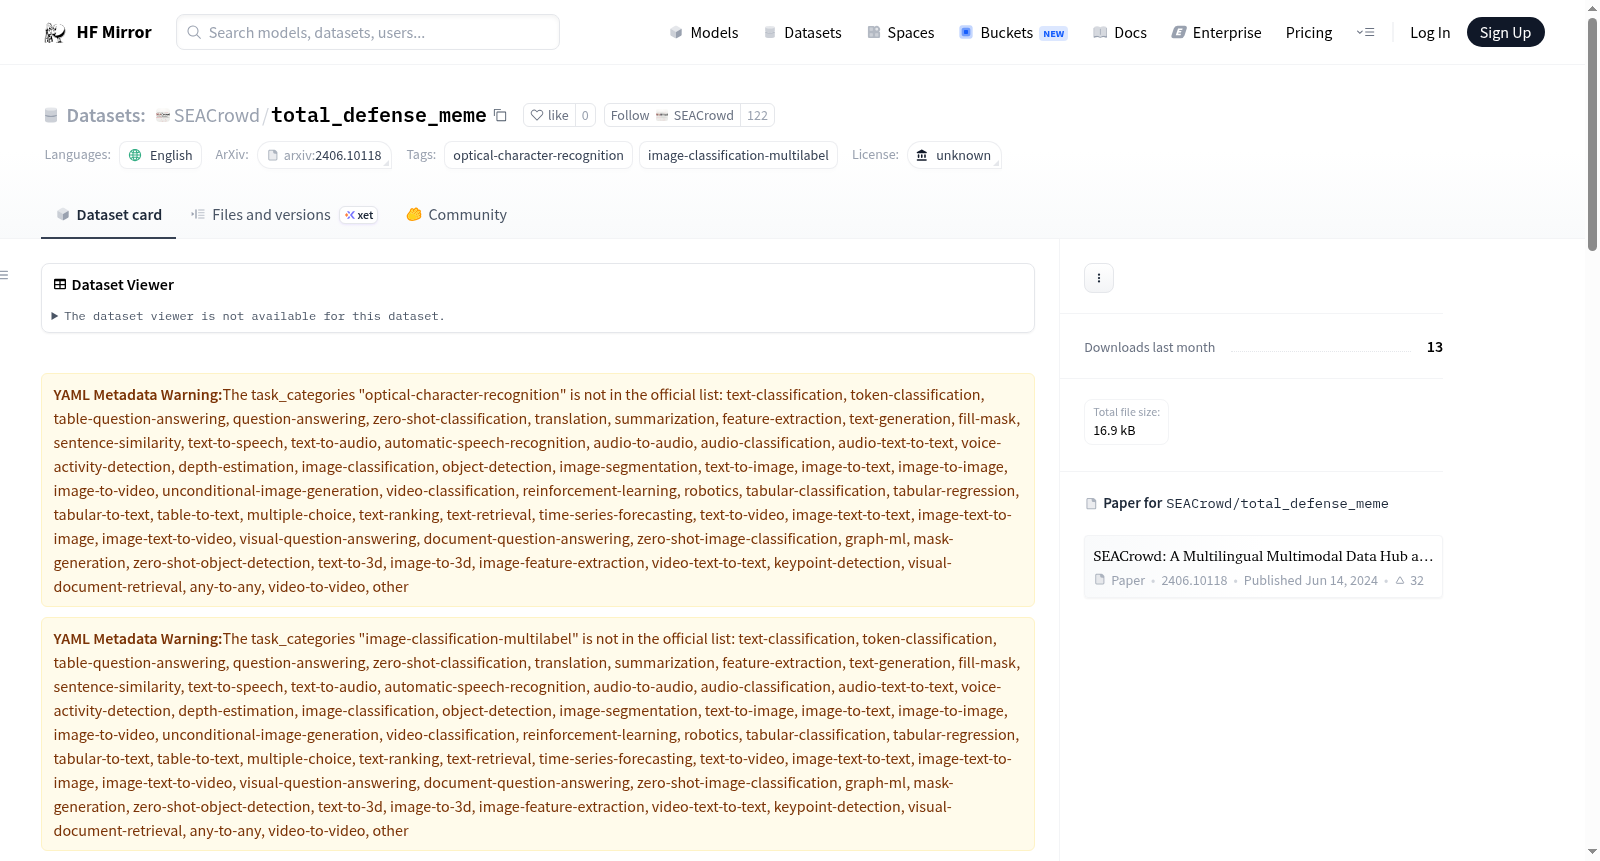
Task: Click the NEW badge next to Buckets
Action: pyautogui.click(x=1054, y=34)
